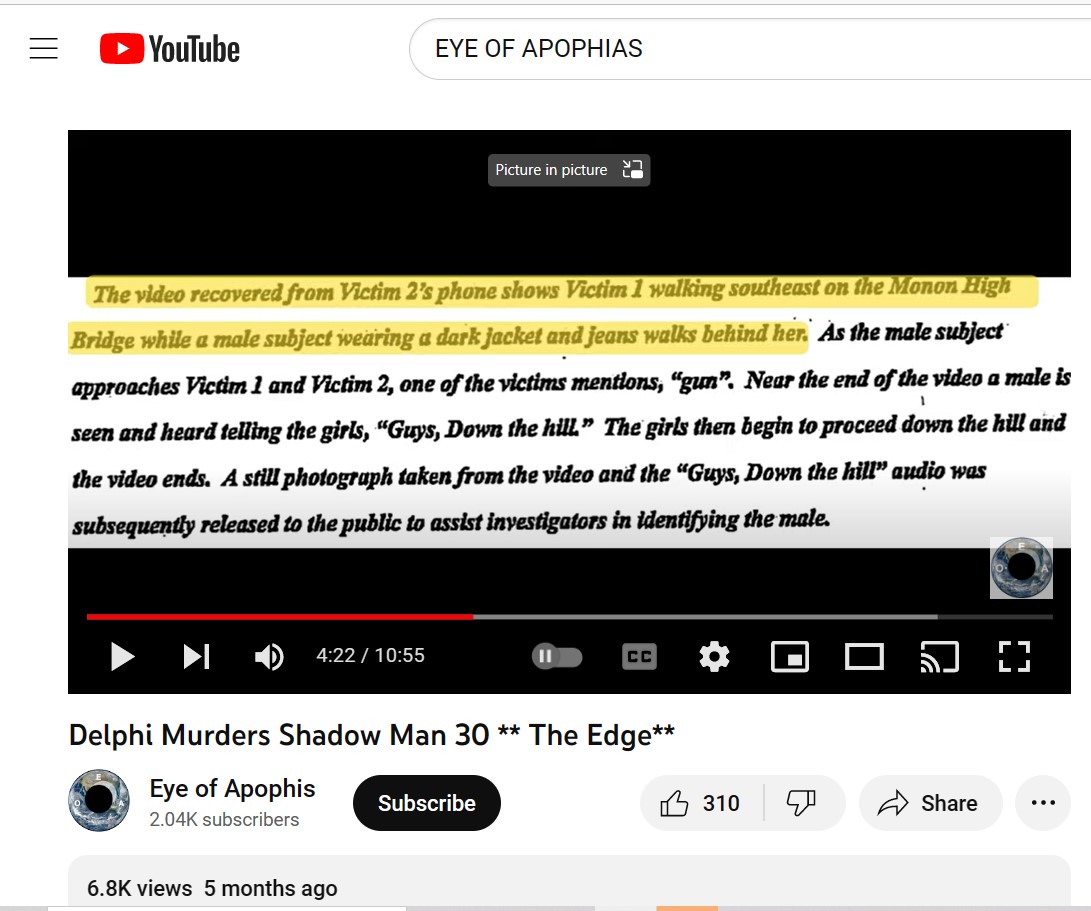Screen dimensions: 1091x911
Task: Like the video with 310 likes
Action: [701, 802]
